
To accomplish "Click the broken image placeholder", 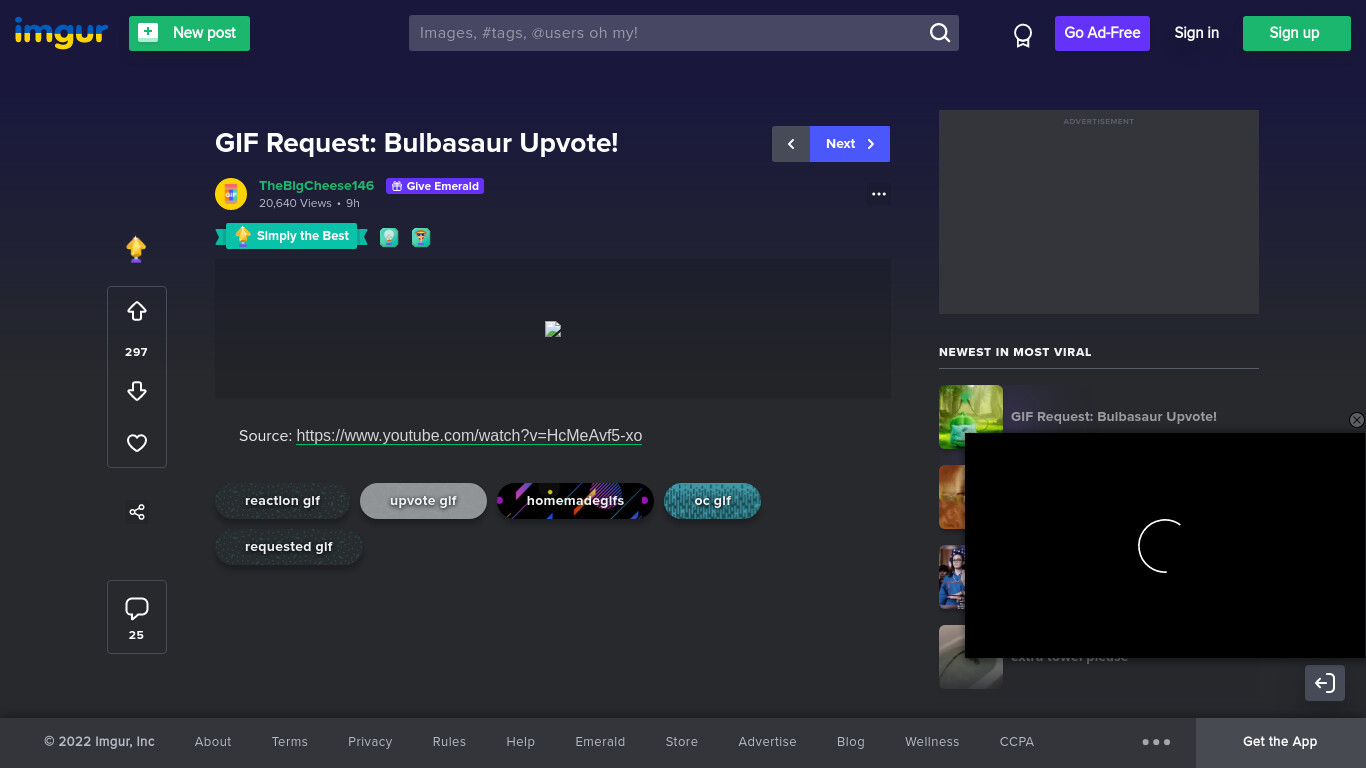I will (553, 329).
